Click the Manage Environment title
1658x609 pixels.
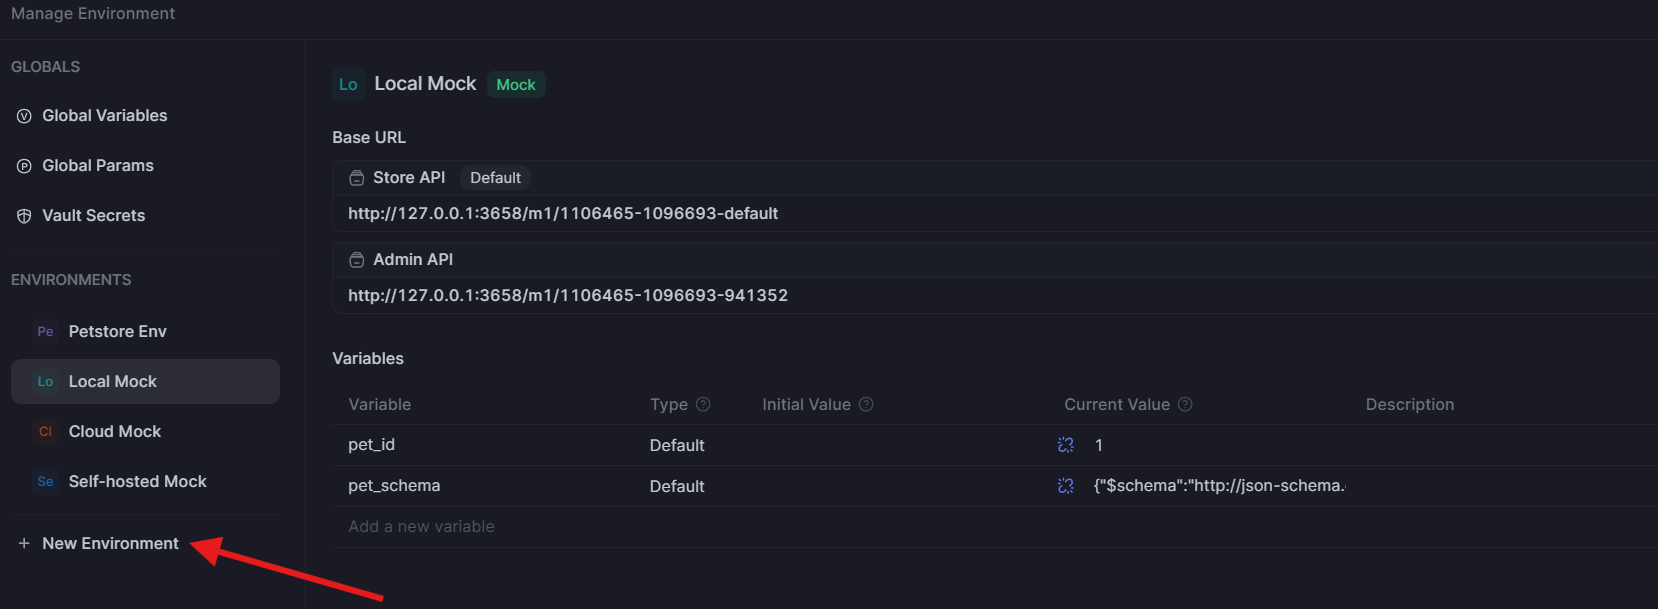pos(93,14)
